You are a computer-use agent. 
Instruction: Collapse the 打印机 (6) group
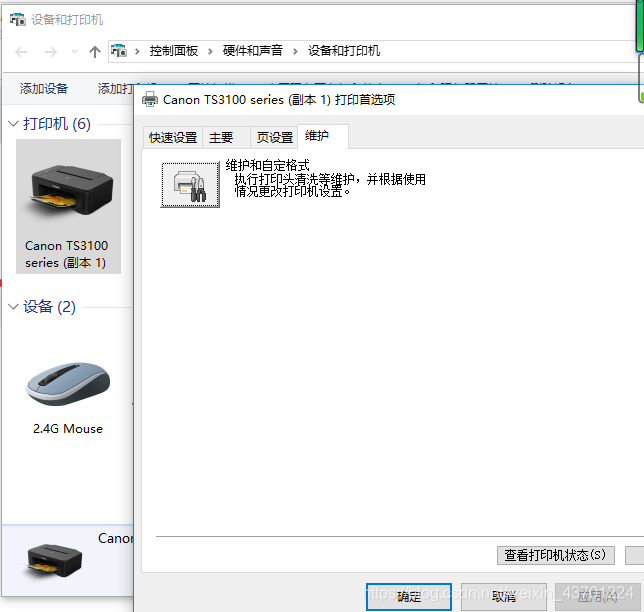13,124
